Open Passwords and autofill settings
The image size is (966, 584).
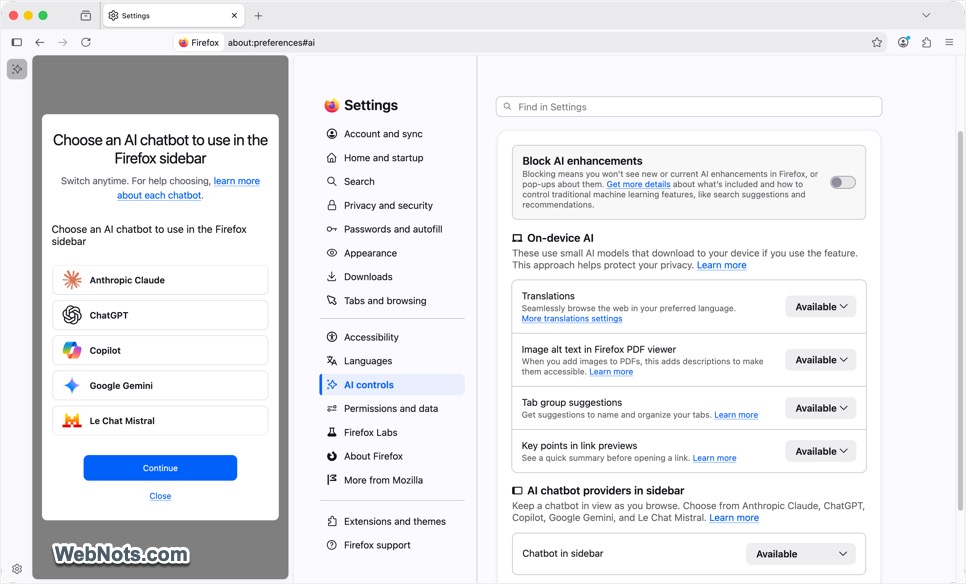point(392,229)
